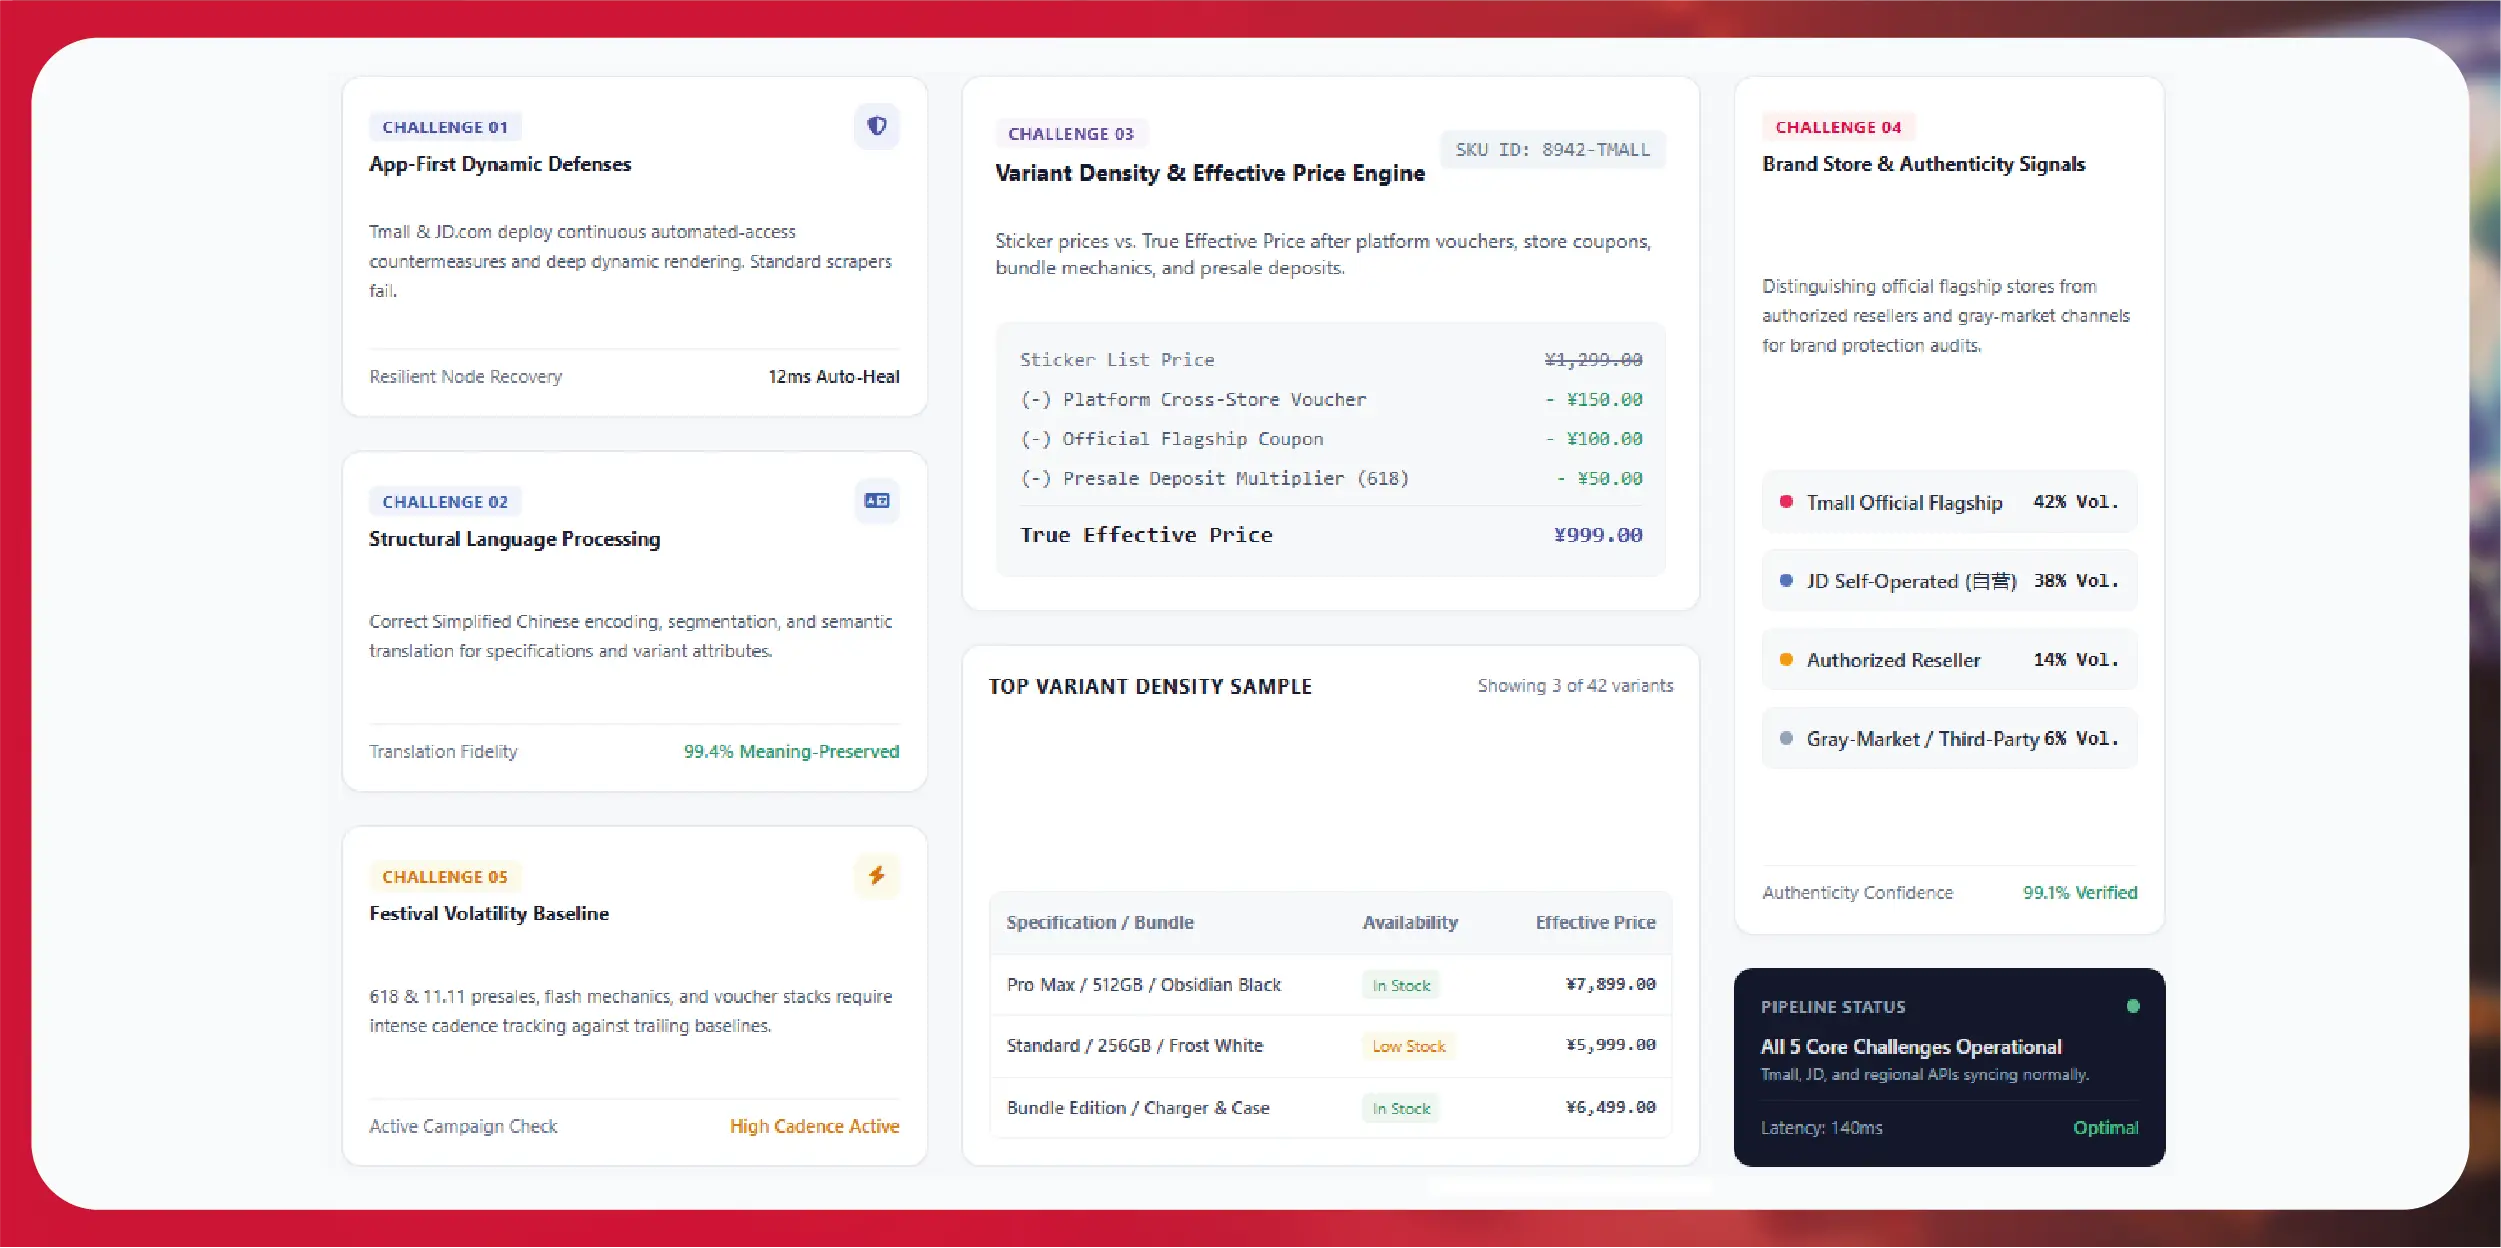Click the In Stock badge for Bundle Edition row
Screen dimensions: 2501x1248
coord(1401,1108)
